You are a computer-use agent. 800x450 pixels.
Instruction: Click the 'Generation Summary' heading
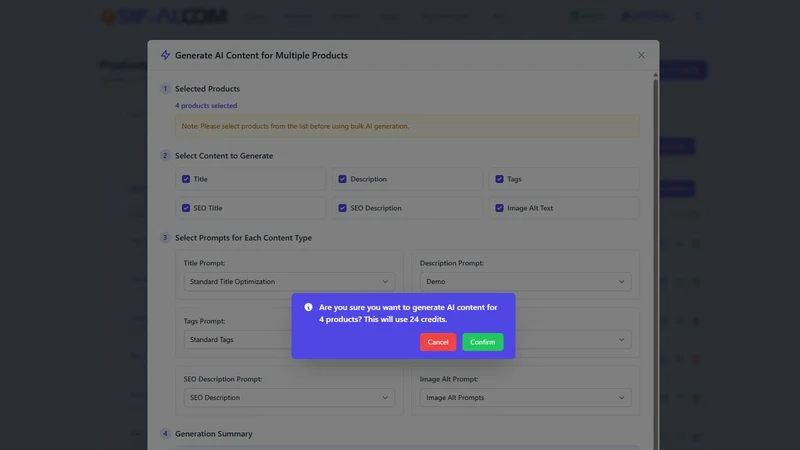click(214, 434)
